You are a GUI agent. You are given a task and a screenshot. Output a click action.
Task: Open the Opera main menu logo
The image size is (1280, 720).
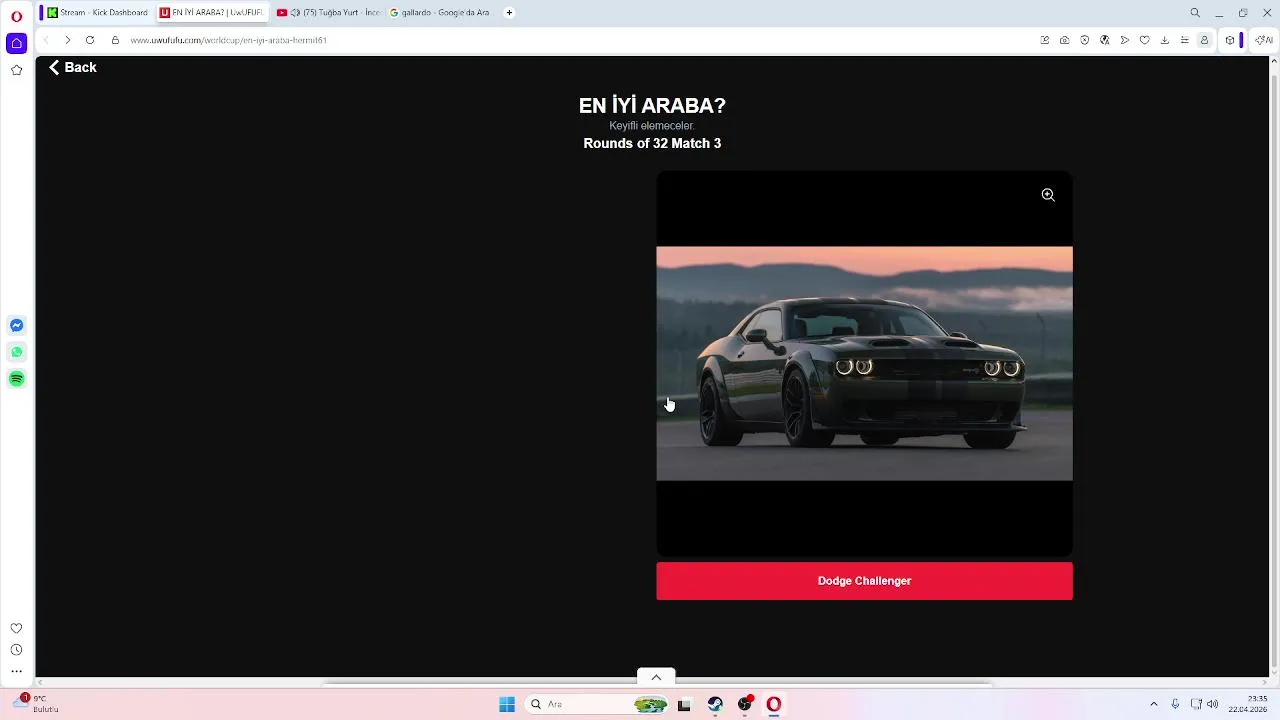[16, 16]
